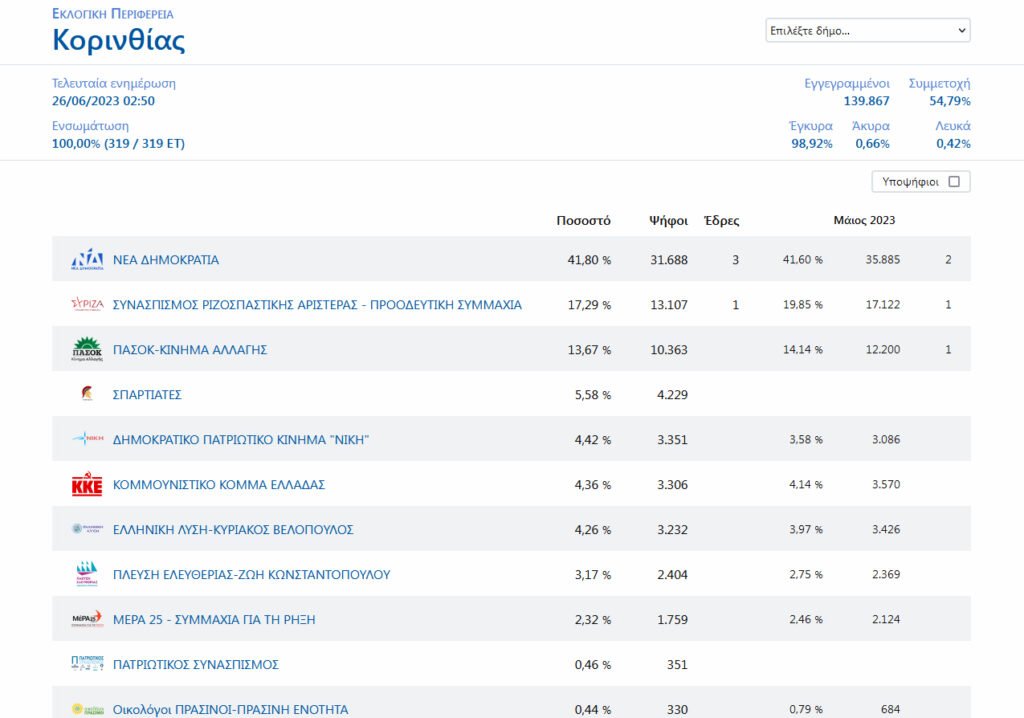Click the Πλεύση Ελευθερίας ship logo

tap(87, 574)
